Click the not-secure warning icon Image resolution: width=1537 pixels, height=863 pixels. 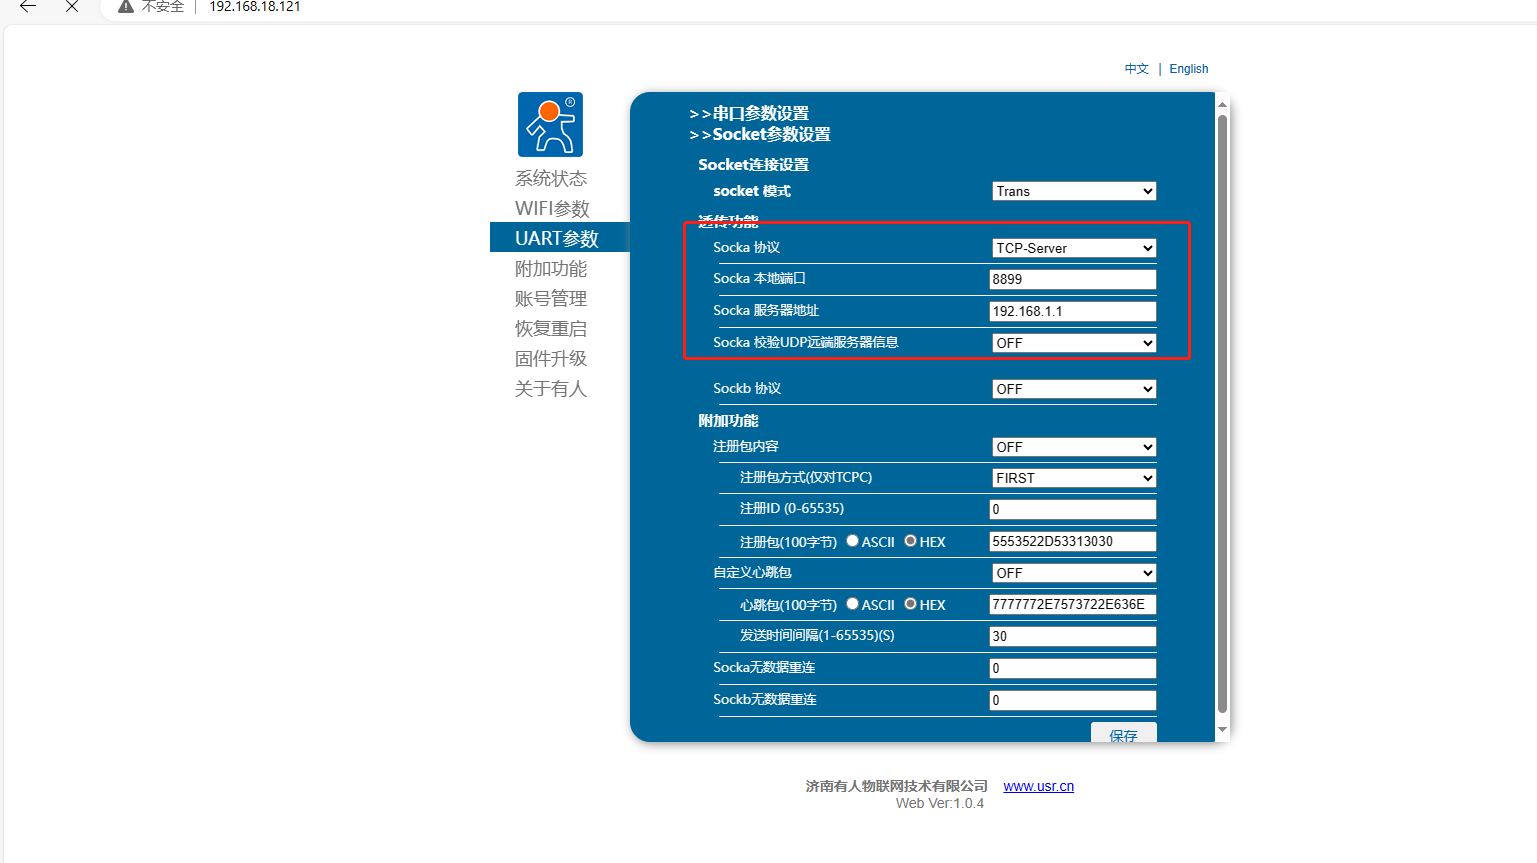(x=126, y=7)
